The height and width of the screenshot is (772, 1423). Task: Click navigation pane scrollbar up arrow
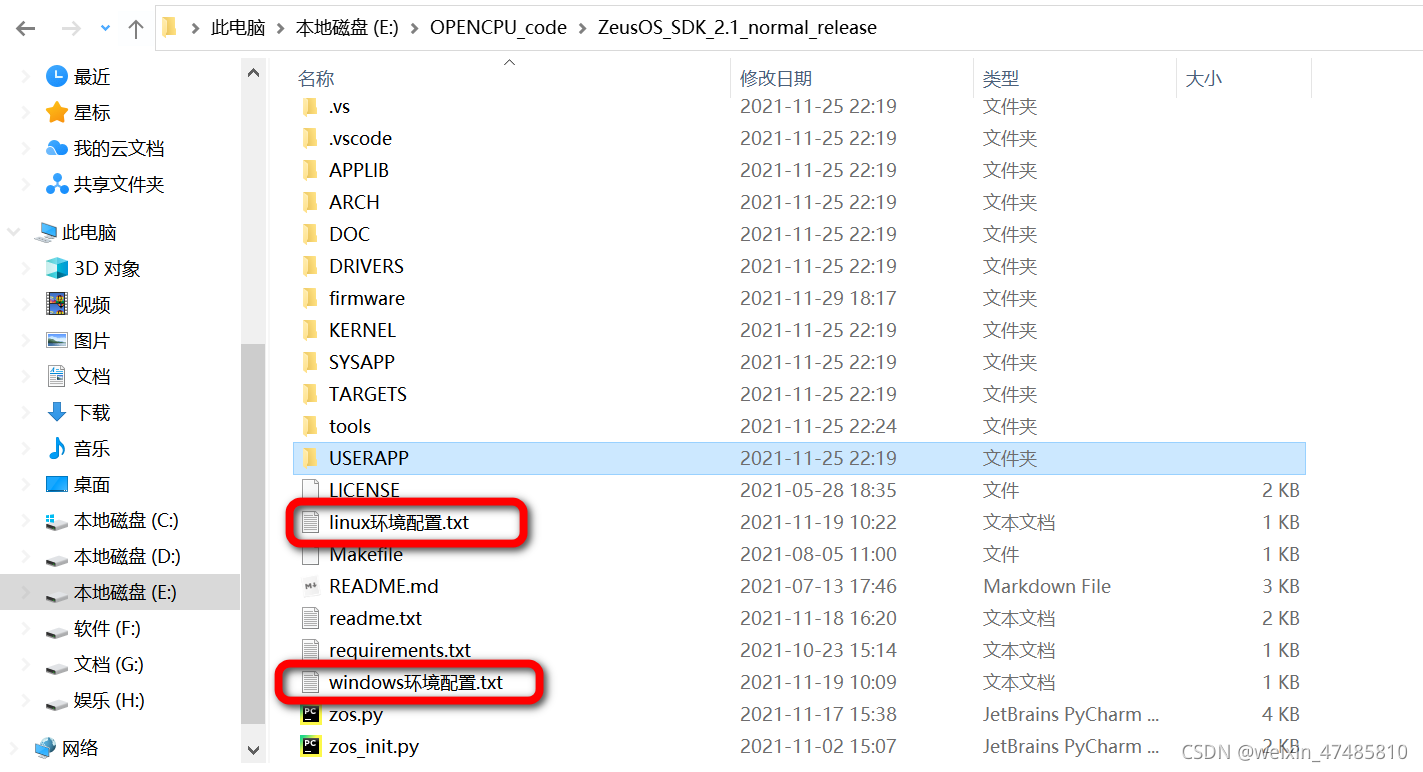click(x=253, y=72)
